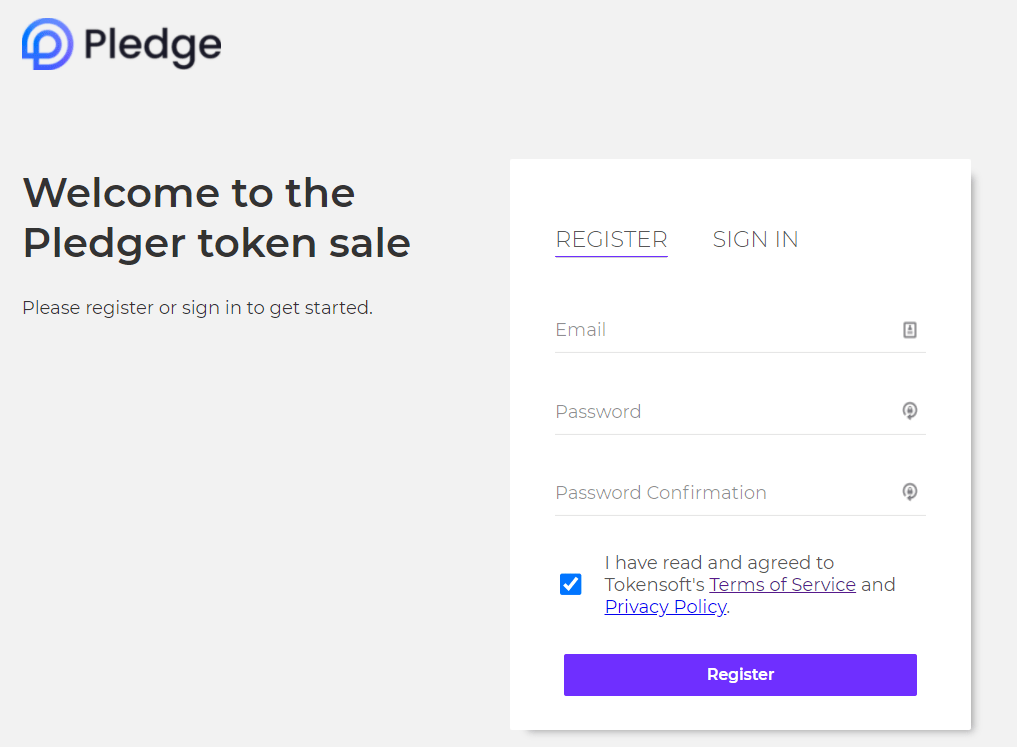Click the key icon in Password field
This screenshot has height=747, width=1017.
(910, 411)
